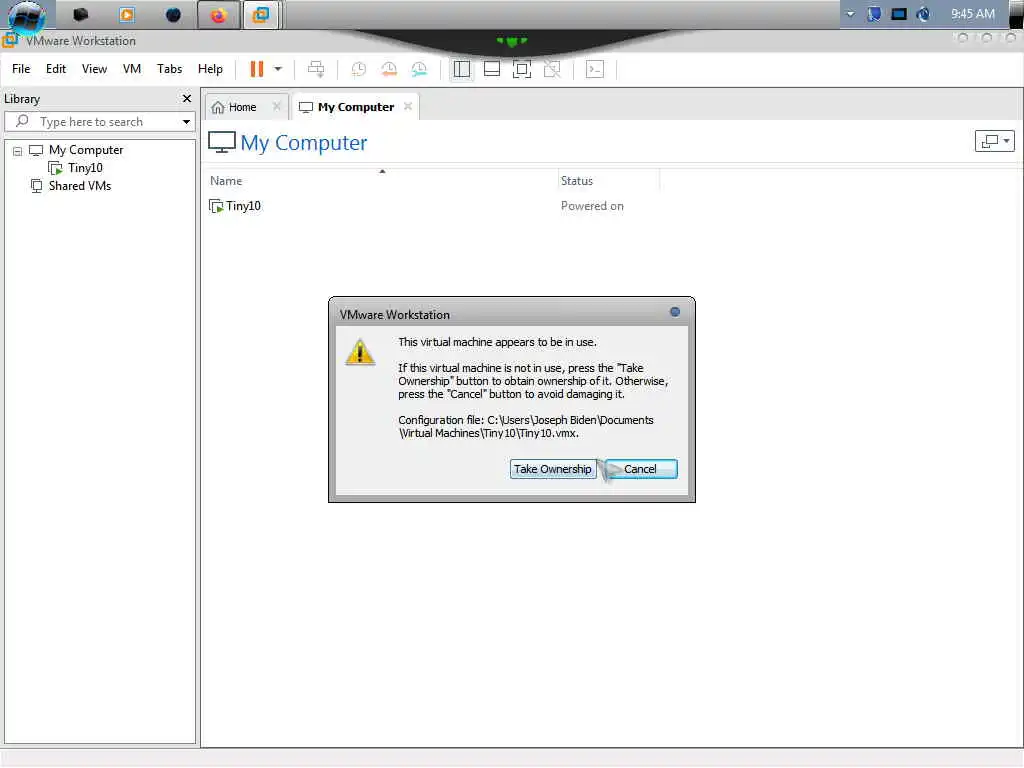Close the Library panel
This screenshot has height=768, width=1024.
187,99
